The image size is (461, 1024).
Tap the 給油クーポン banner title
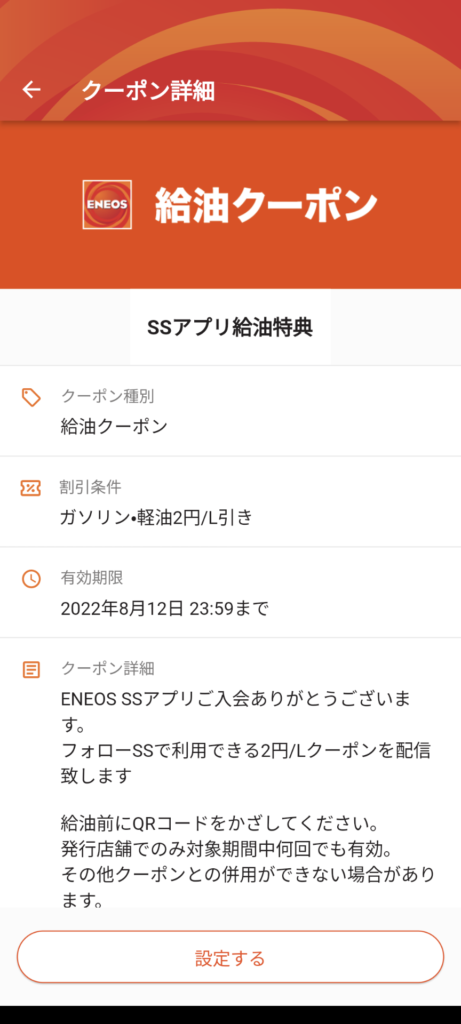266,204
